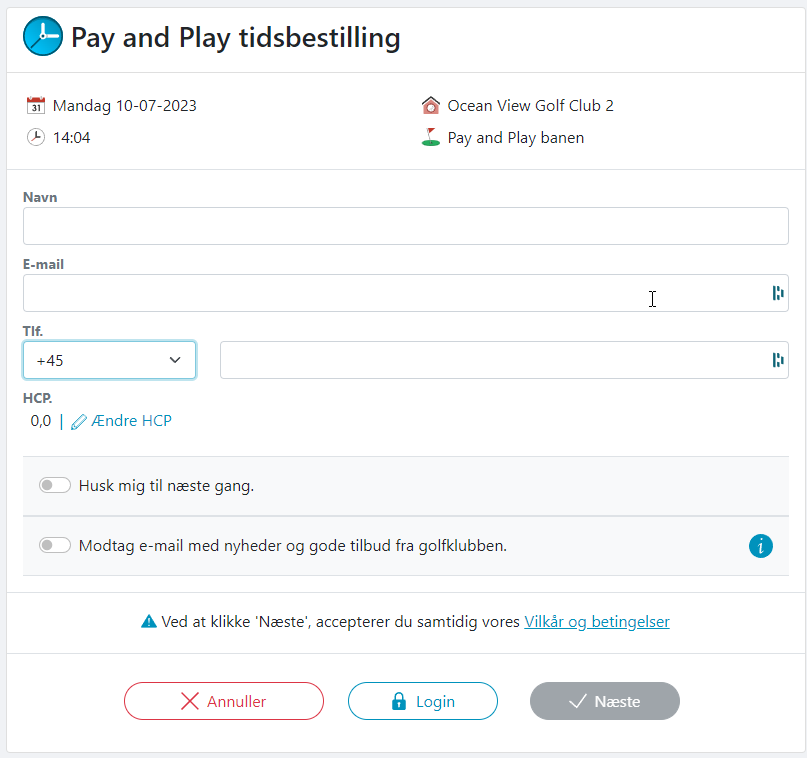Screen dimensions: 807x758
Task: Click the warning triangle icon near terms notice
Action: pyautogui.click(x=149, y=621)
